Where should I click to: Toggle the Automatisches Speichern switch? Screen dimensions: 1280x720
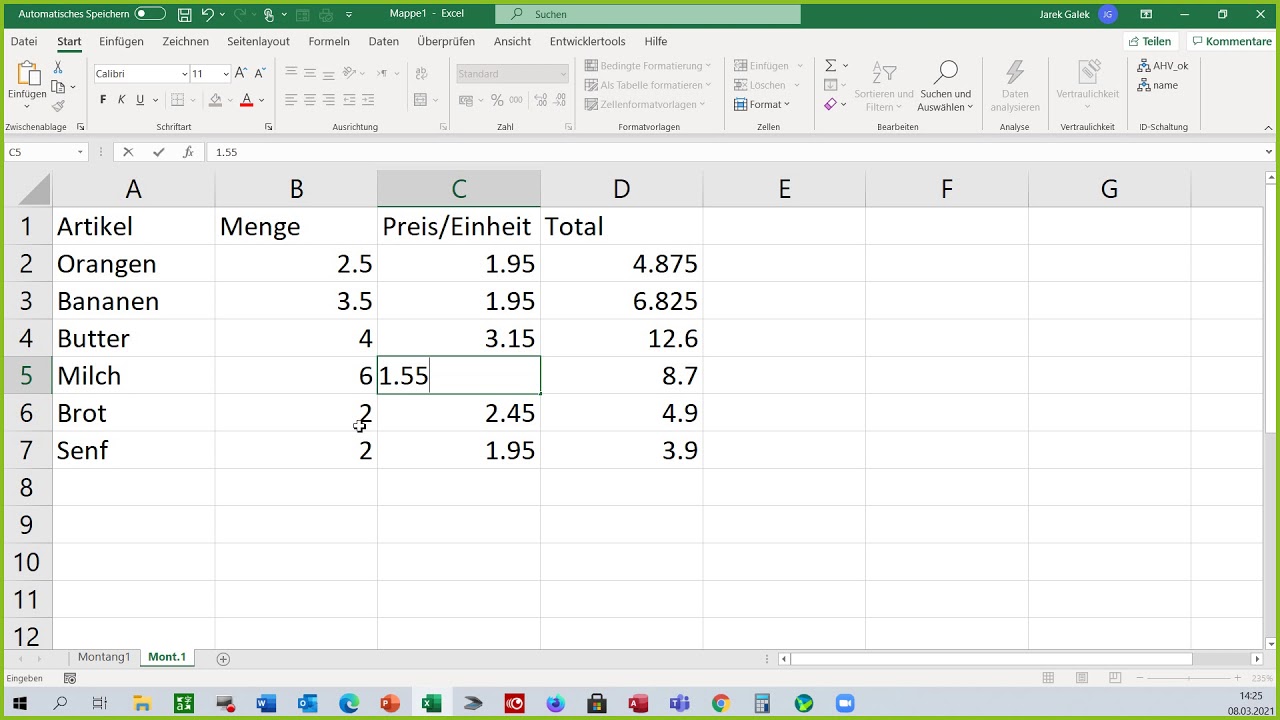[x=150, y=14]
